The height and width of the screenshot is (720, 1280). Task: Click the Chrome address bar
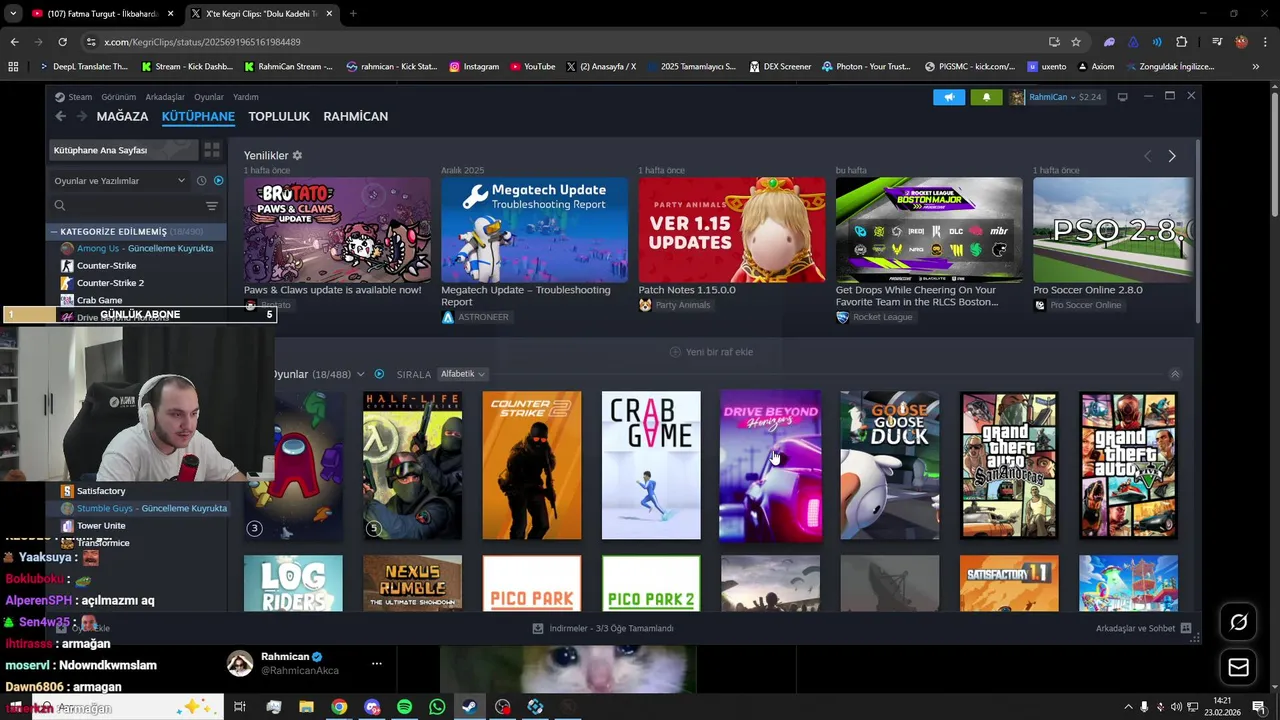560,42
